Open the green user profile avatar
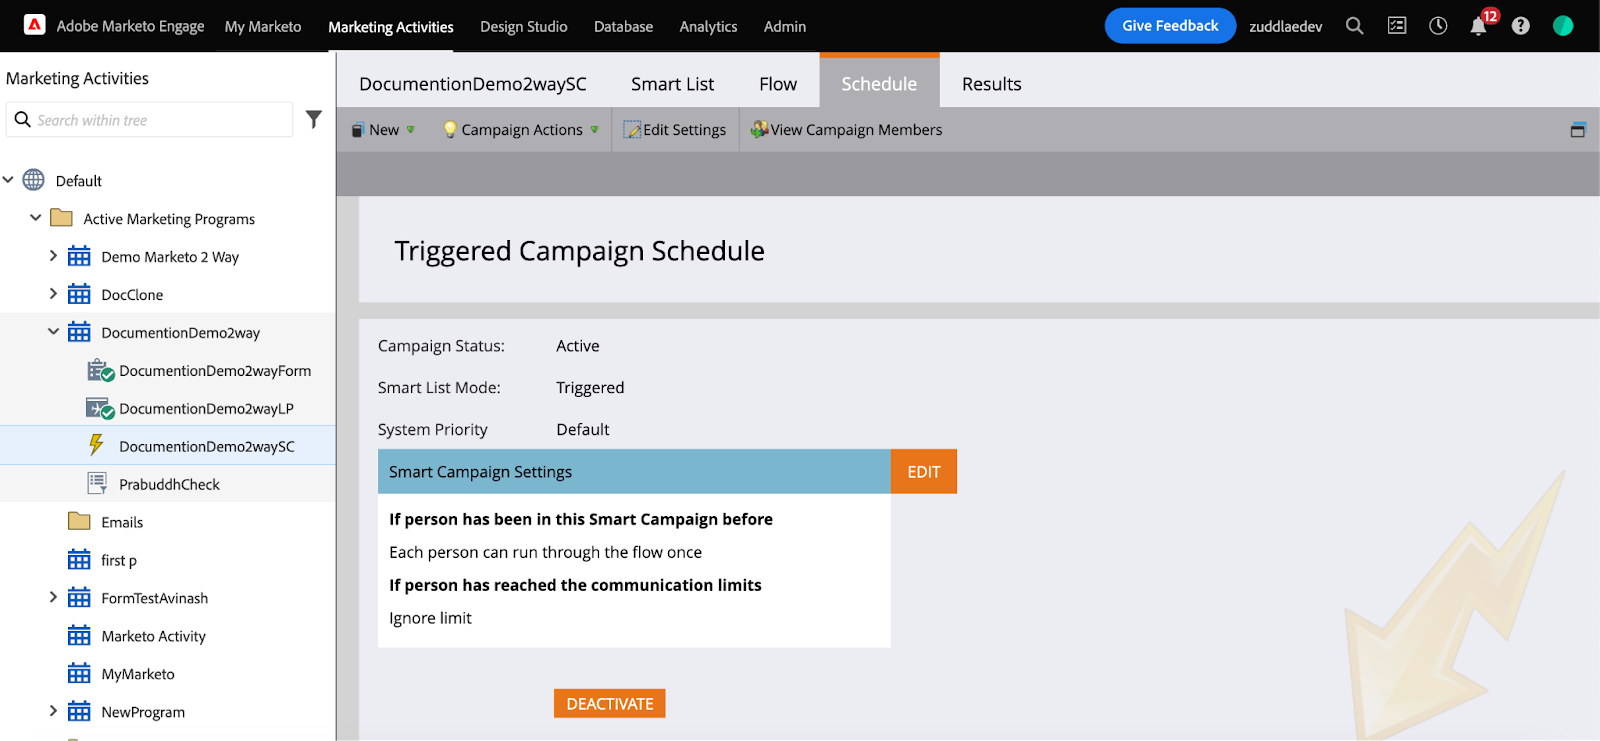 pos(1563,26)
